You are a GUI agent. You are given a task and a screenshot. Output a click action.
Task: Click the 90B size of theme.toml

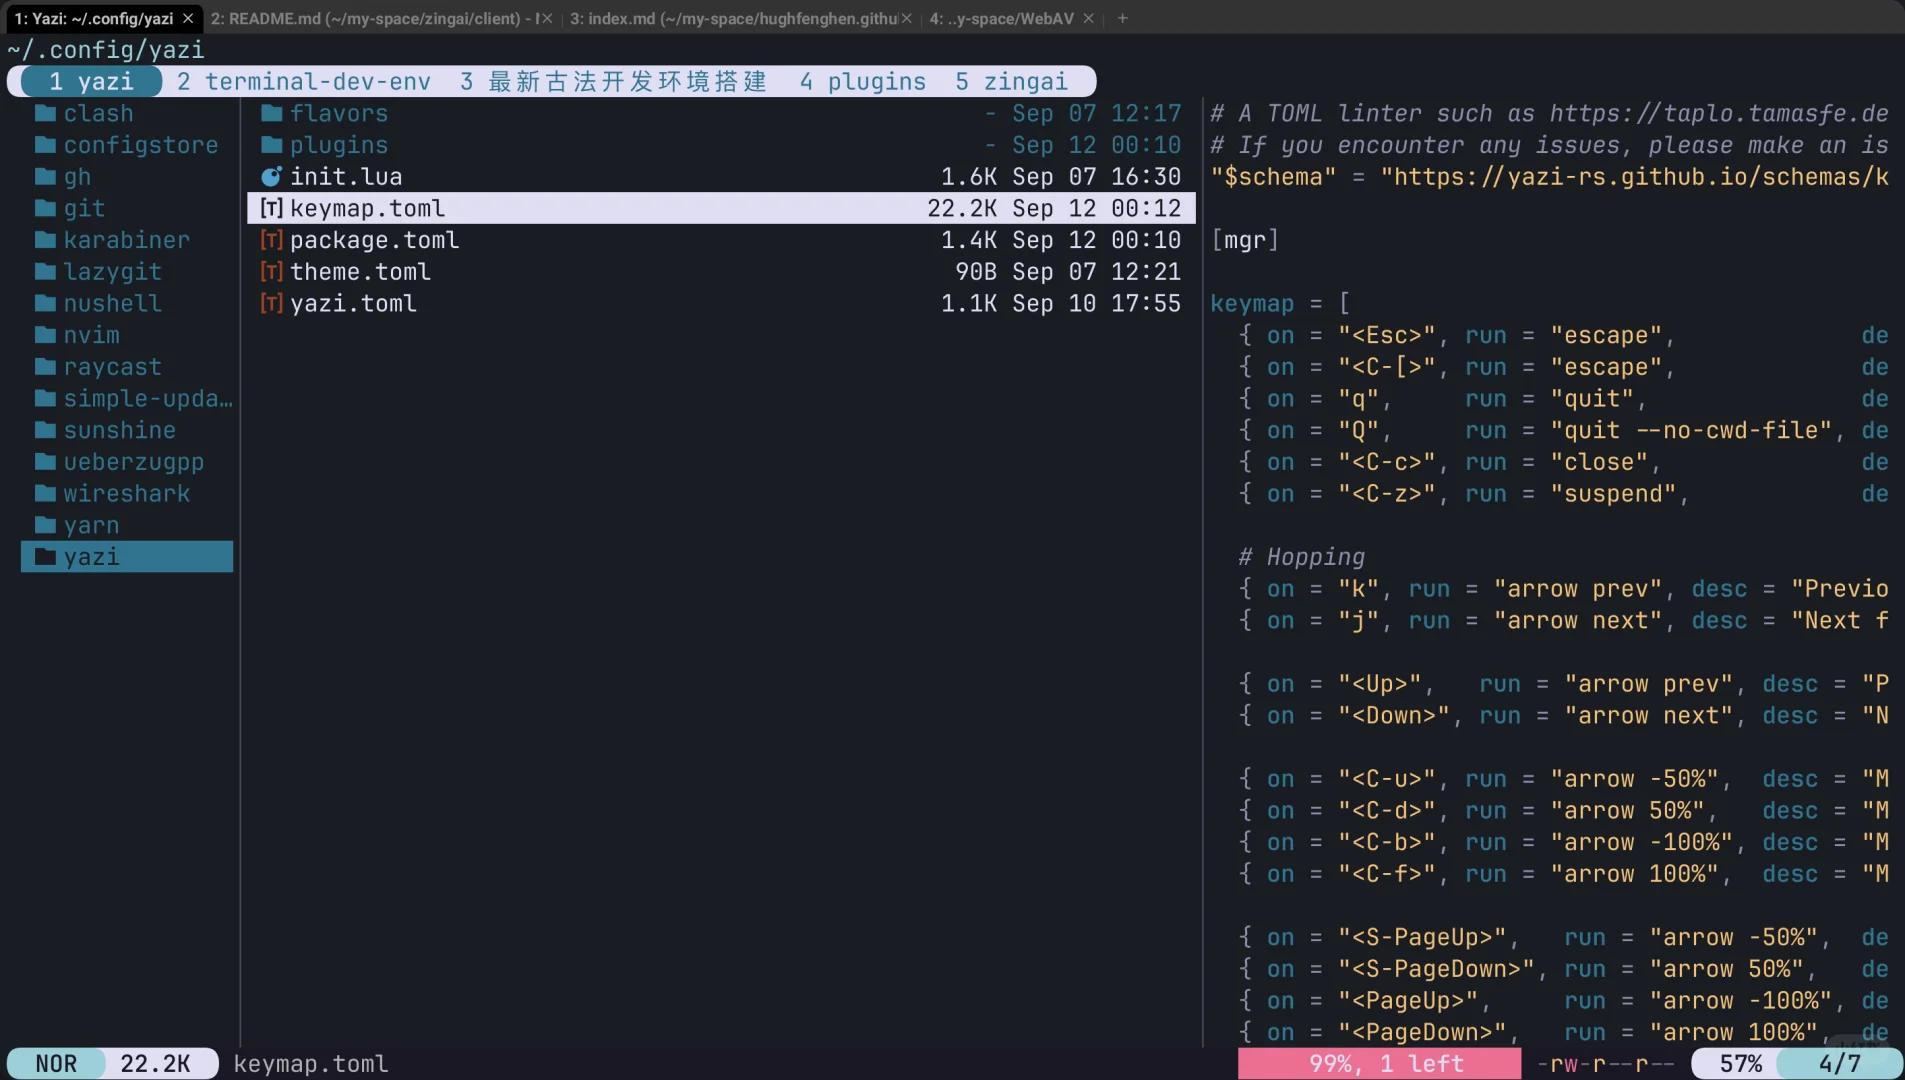pyautogui.click(x=976, y=272)
